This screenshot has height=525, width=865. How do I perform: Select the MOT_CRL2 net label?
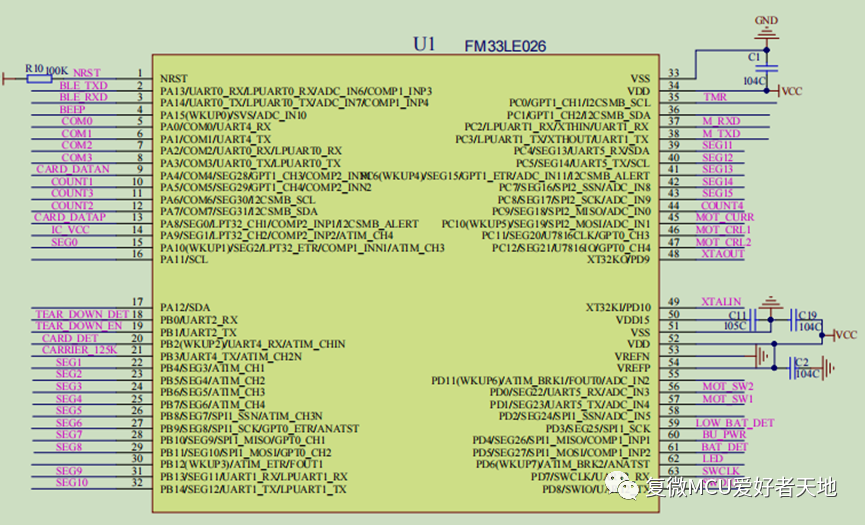coord(723,242)
